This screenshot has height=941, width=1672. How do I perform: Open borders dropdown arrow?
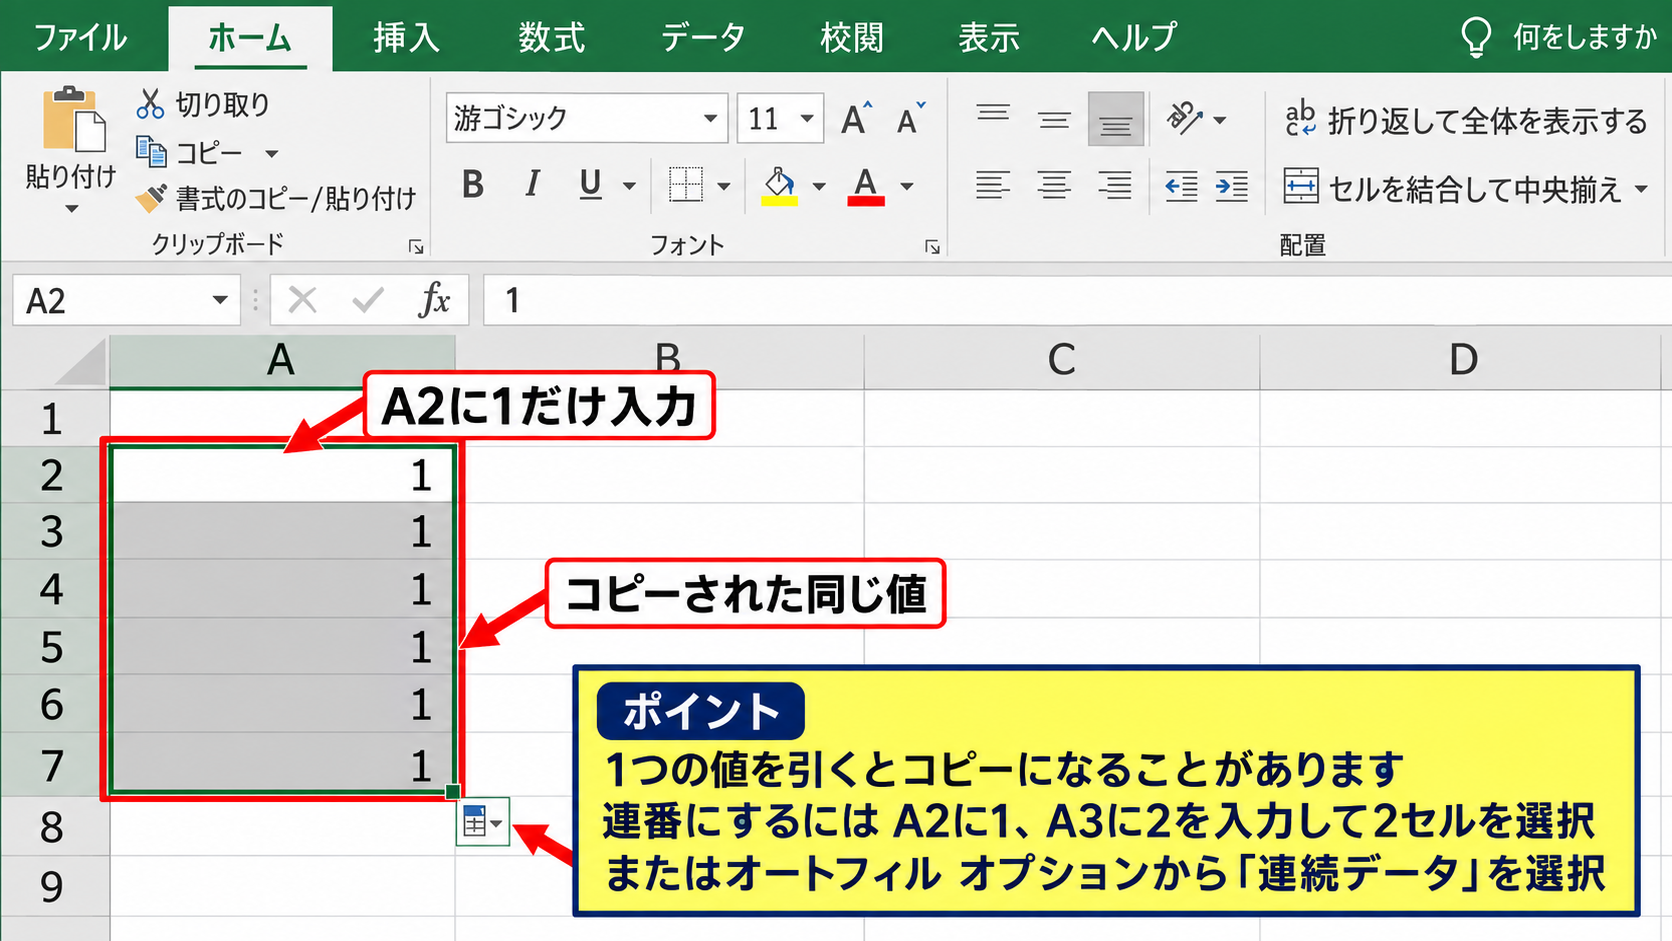click(723, 186)
